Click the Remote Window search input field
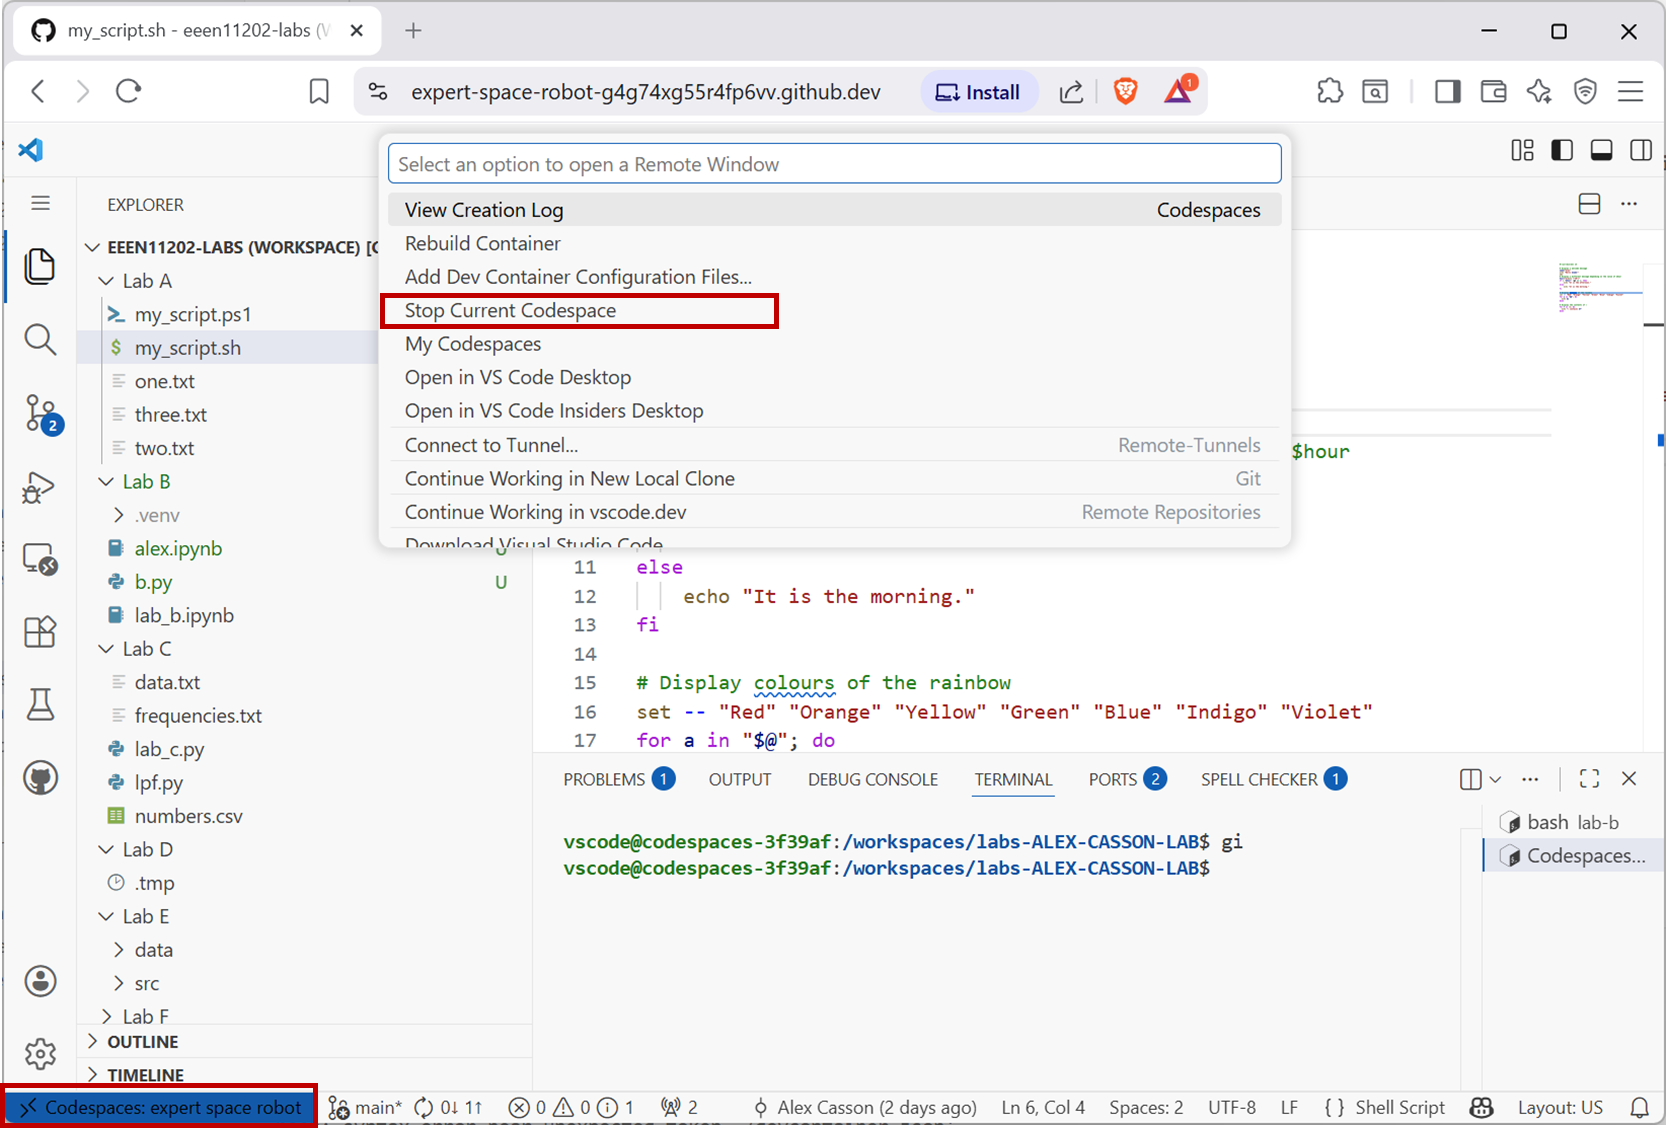This screenshot has height=1128, width=1666. point(834,164)
